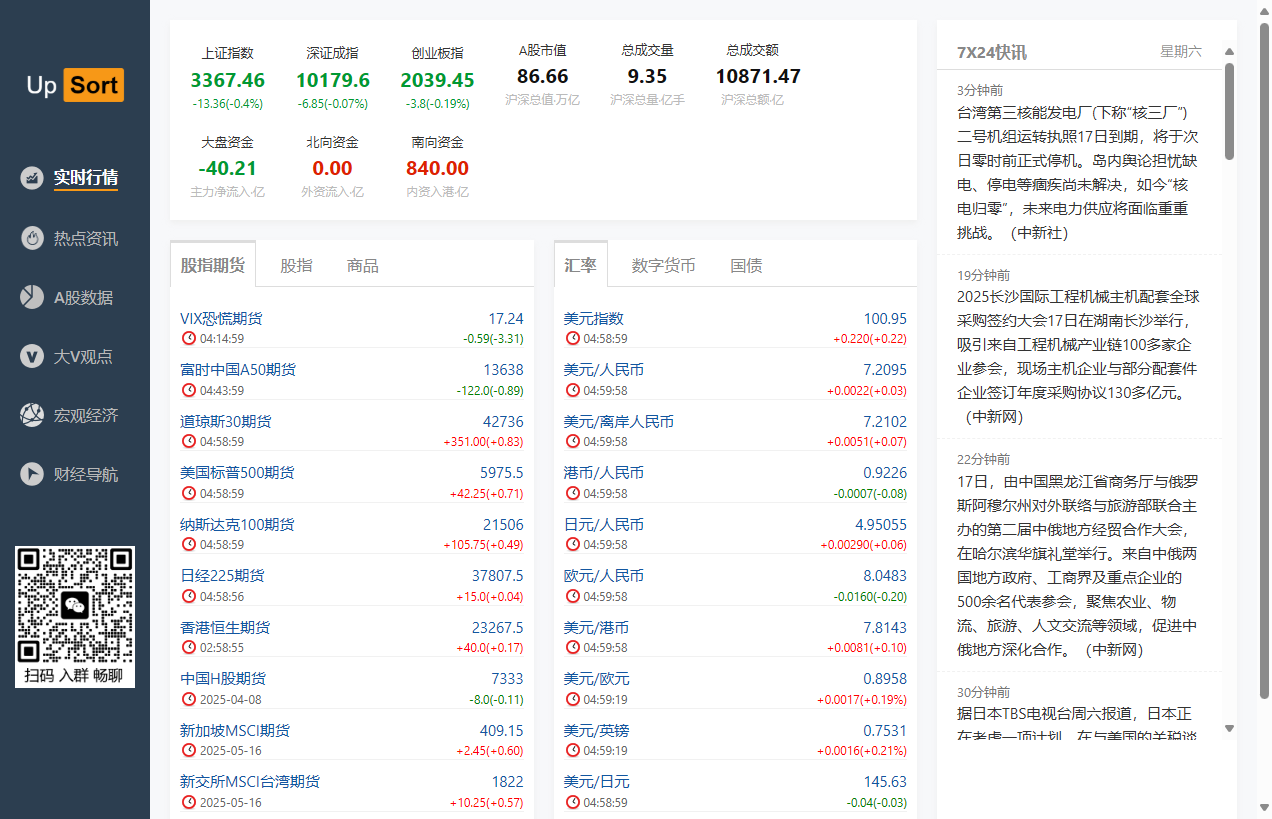This screenshot has height=819, width=1272.
Task: Click the WeChat group QR code
Action: 74,606
